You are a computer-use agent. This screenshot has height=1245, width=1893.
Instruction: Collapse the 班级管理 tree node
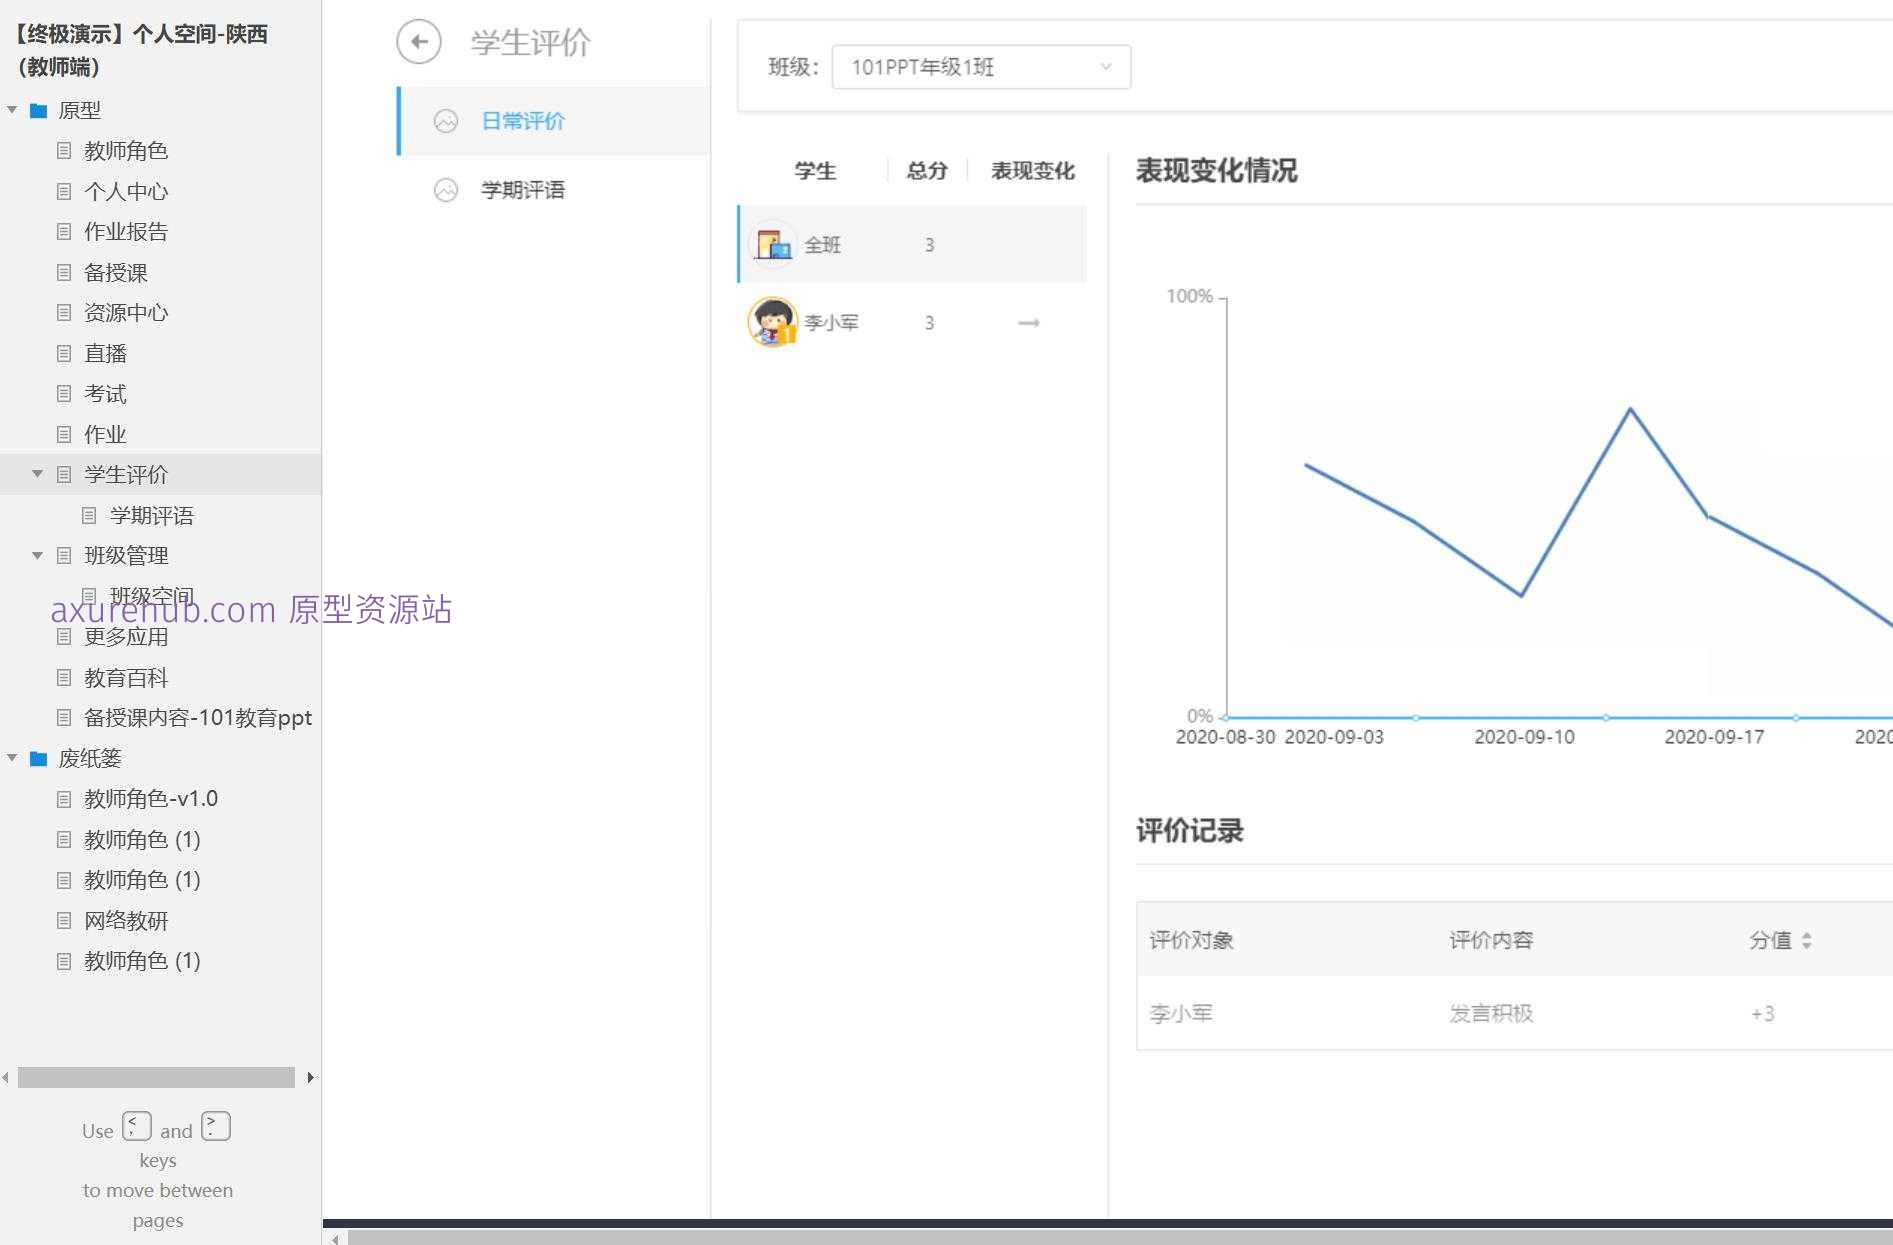click(x=38, y=555)
